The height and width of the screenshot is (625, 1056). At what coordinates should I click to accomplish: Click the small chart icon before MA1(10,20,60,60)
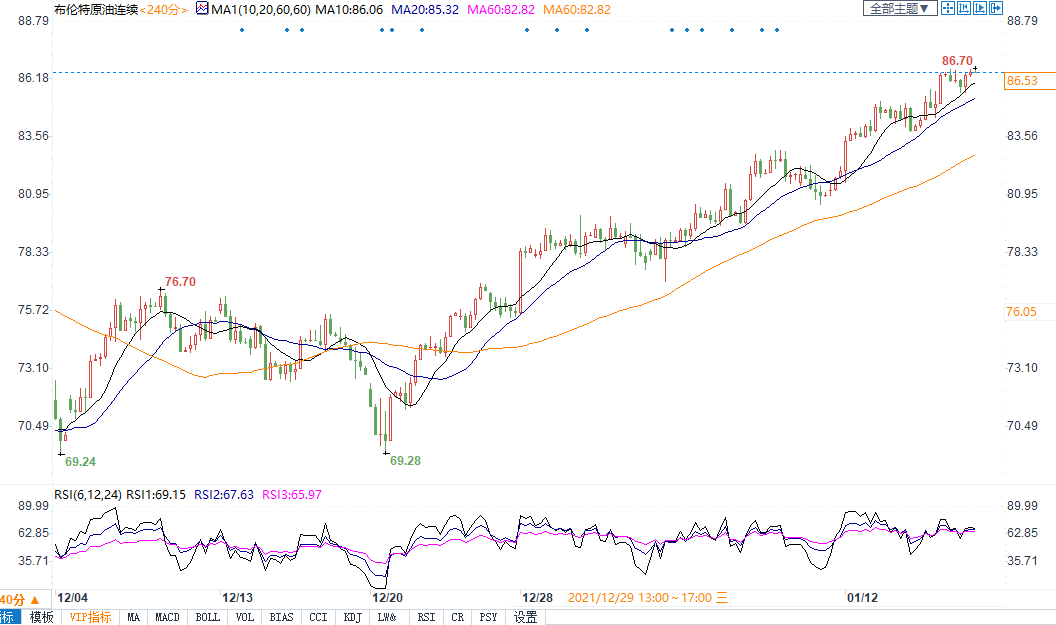coord(202,9)
